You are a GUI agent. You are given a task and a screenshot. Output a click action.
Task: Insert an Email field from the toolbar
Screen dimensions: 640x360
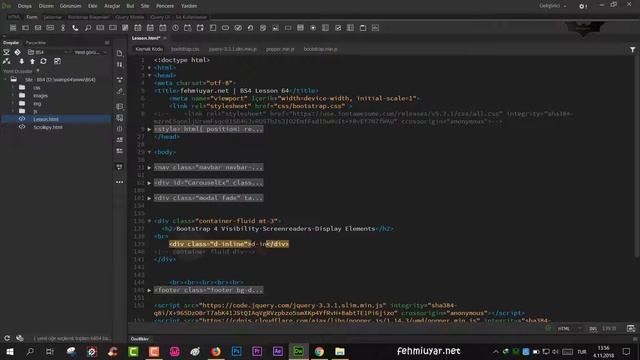(38, 28)
